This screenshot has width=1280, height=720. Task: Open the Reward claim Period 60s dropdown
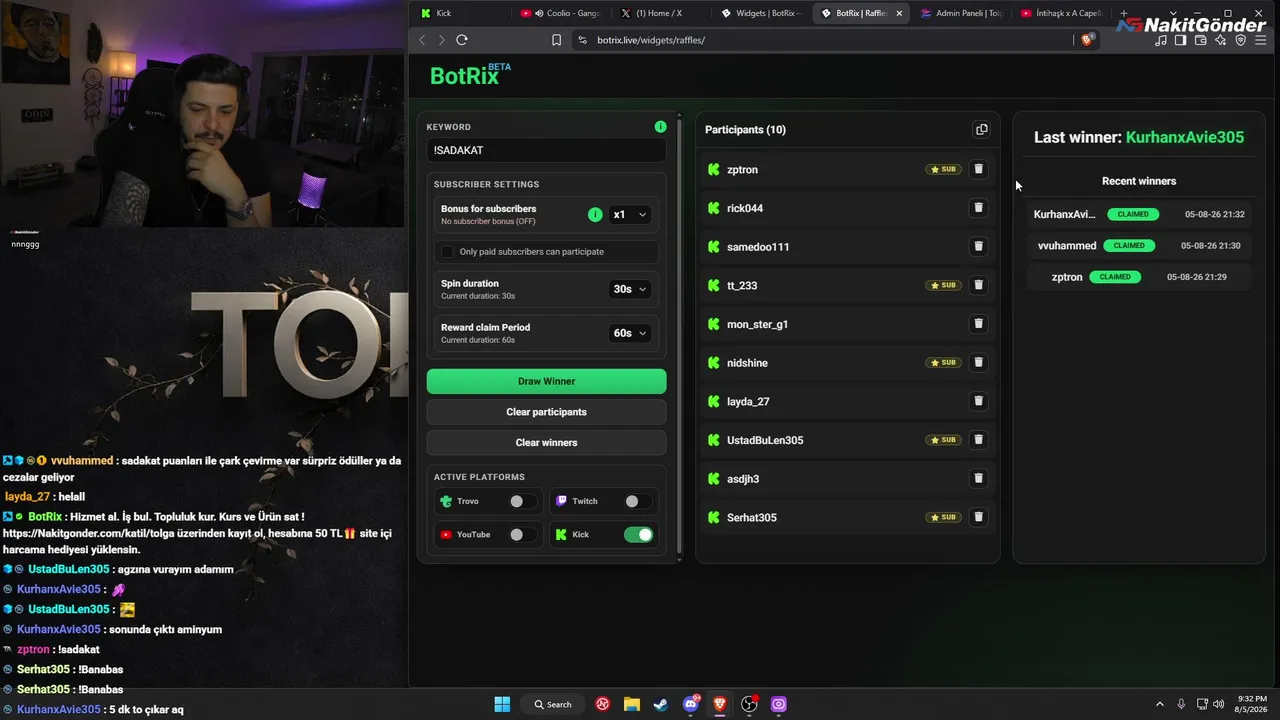pos(630,333)
